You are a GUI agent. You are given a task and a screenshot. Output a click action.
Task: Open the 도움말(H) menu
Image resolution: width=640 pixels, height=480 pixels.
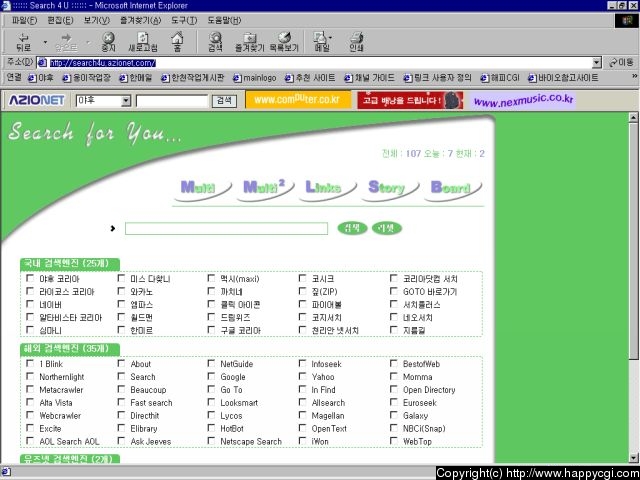pyautogui.click(x=224, y=20)
